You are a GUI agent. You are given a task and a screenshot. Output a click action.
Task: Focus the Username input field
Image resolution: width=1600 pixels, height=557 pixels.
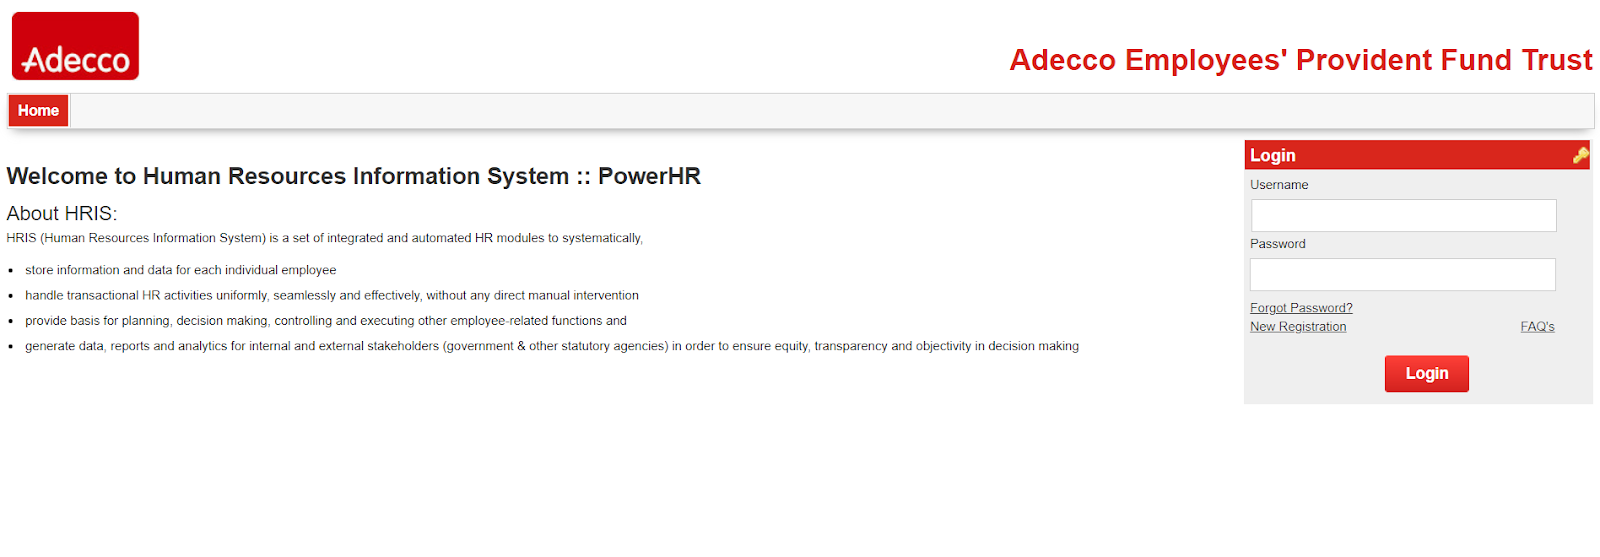[x=1403, y=215]
